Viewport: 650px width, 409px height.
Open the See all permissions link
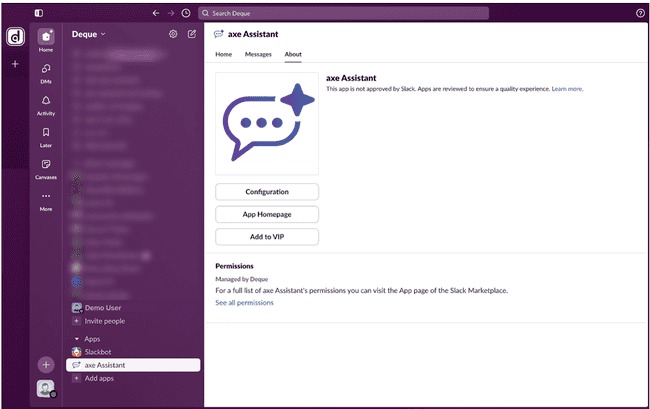coord(244,302)
